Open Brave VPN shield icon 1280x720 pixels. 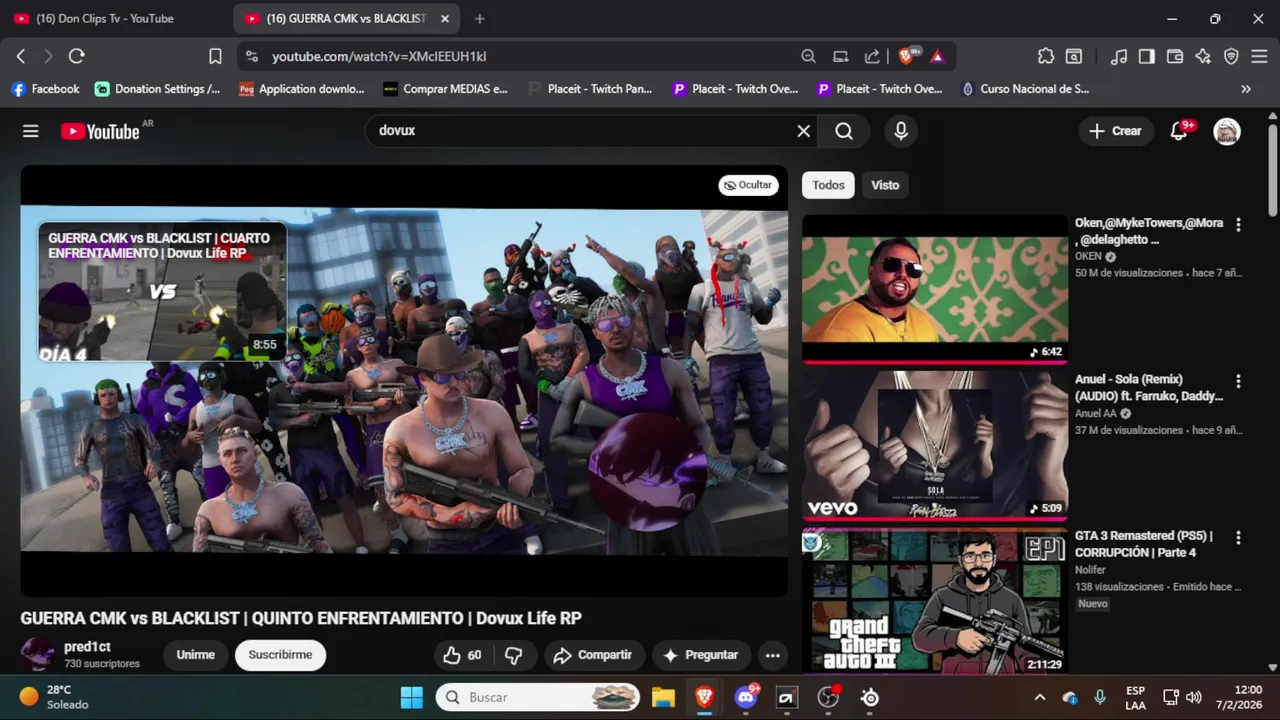pyautogui.click(x=1231, y=56)
